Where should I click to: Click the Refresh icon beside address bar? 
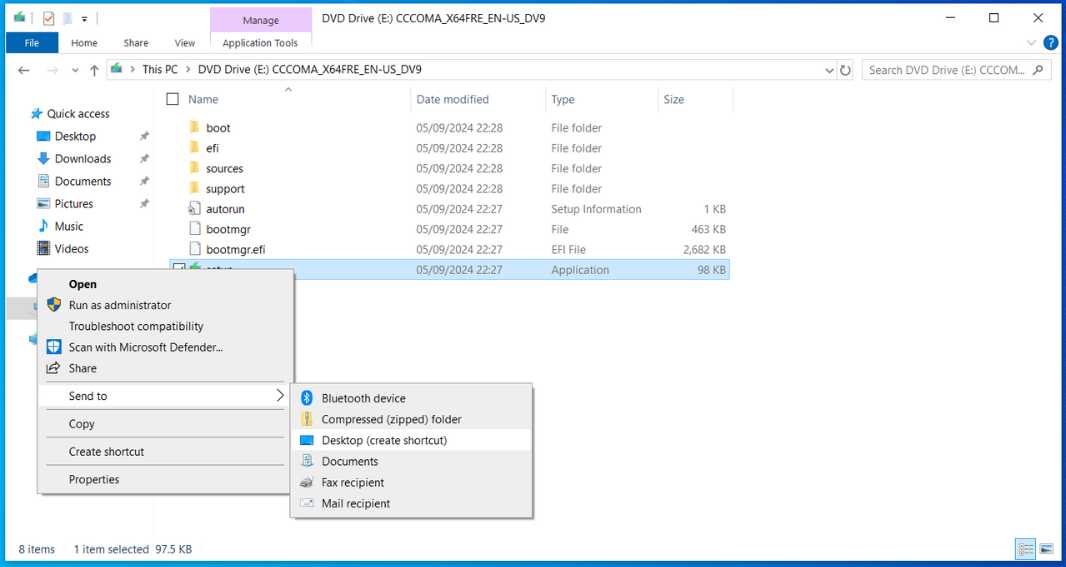coord(846,70)
